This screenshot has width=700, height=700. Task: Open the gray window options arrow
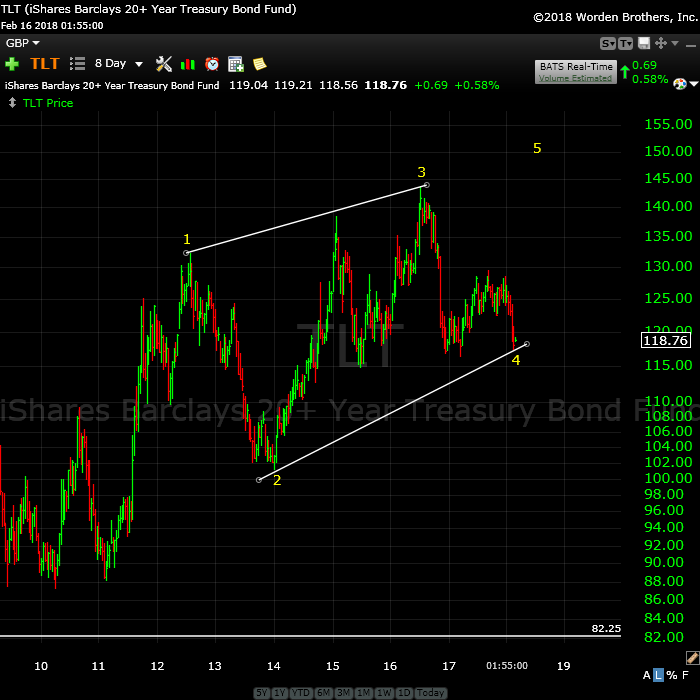(675, 43)
